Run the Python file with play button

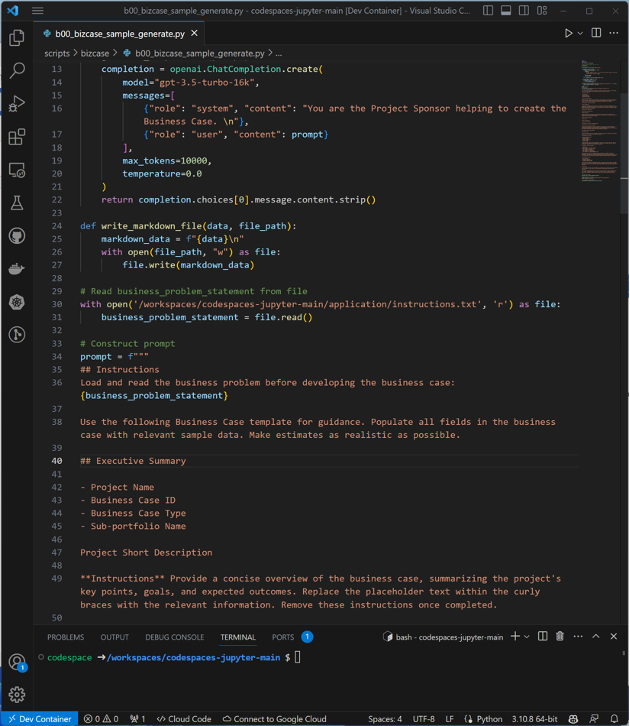tap(568, 33)
